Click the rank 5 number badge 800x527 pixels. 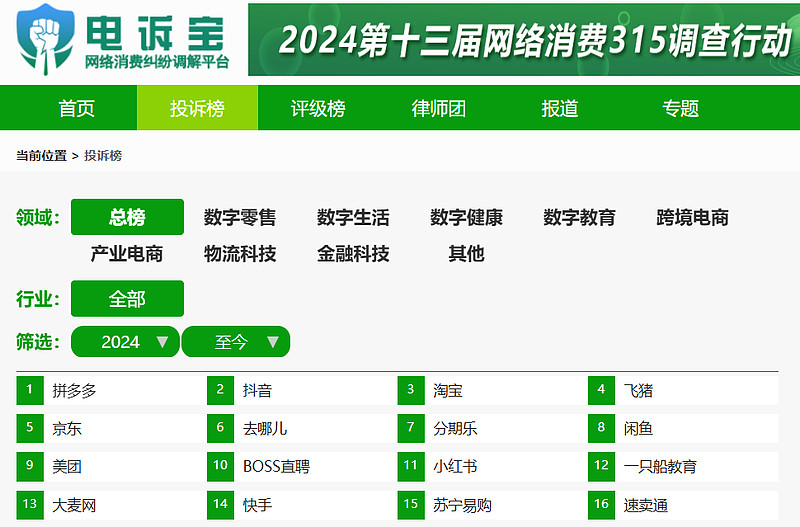pyautogui.click(x=30, y=428)
